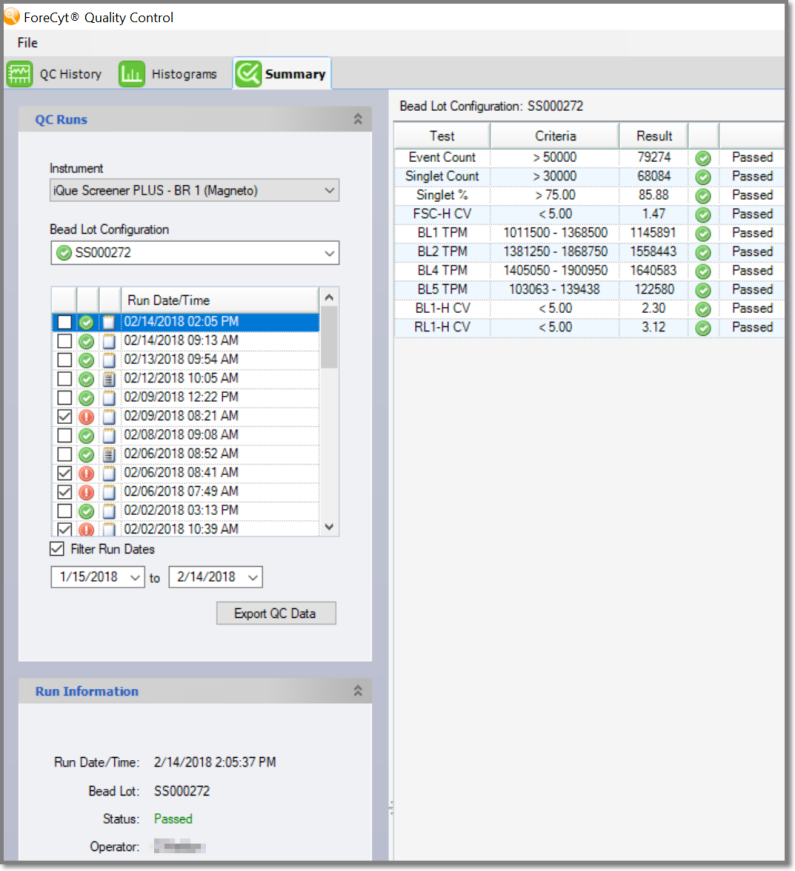795x871 pixels.
Task: Disable the Filter Run Dates checkbox
Action: (58, 549)
